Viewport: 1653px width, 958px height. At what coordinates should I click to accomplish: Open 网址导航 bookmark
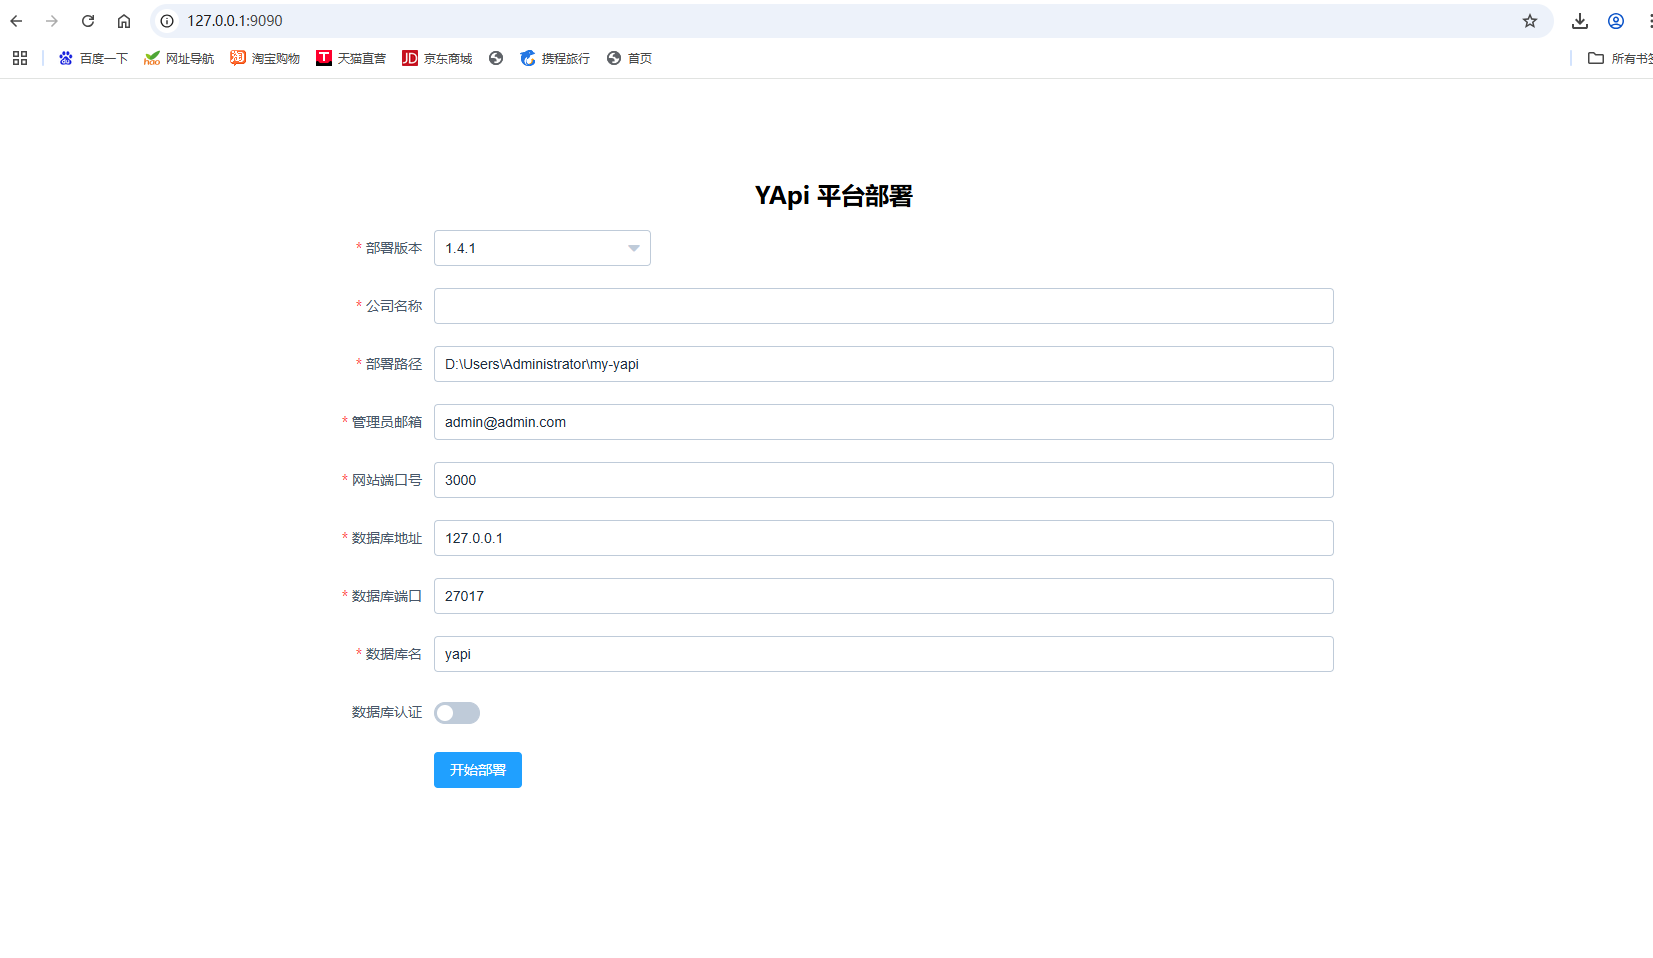point(179,58)
